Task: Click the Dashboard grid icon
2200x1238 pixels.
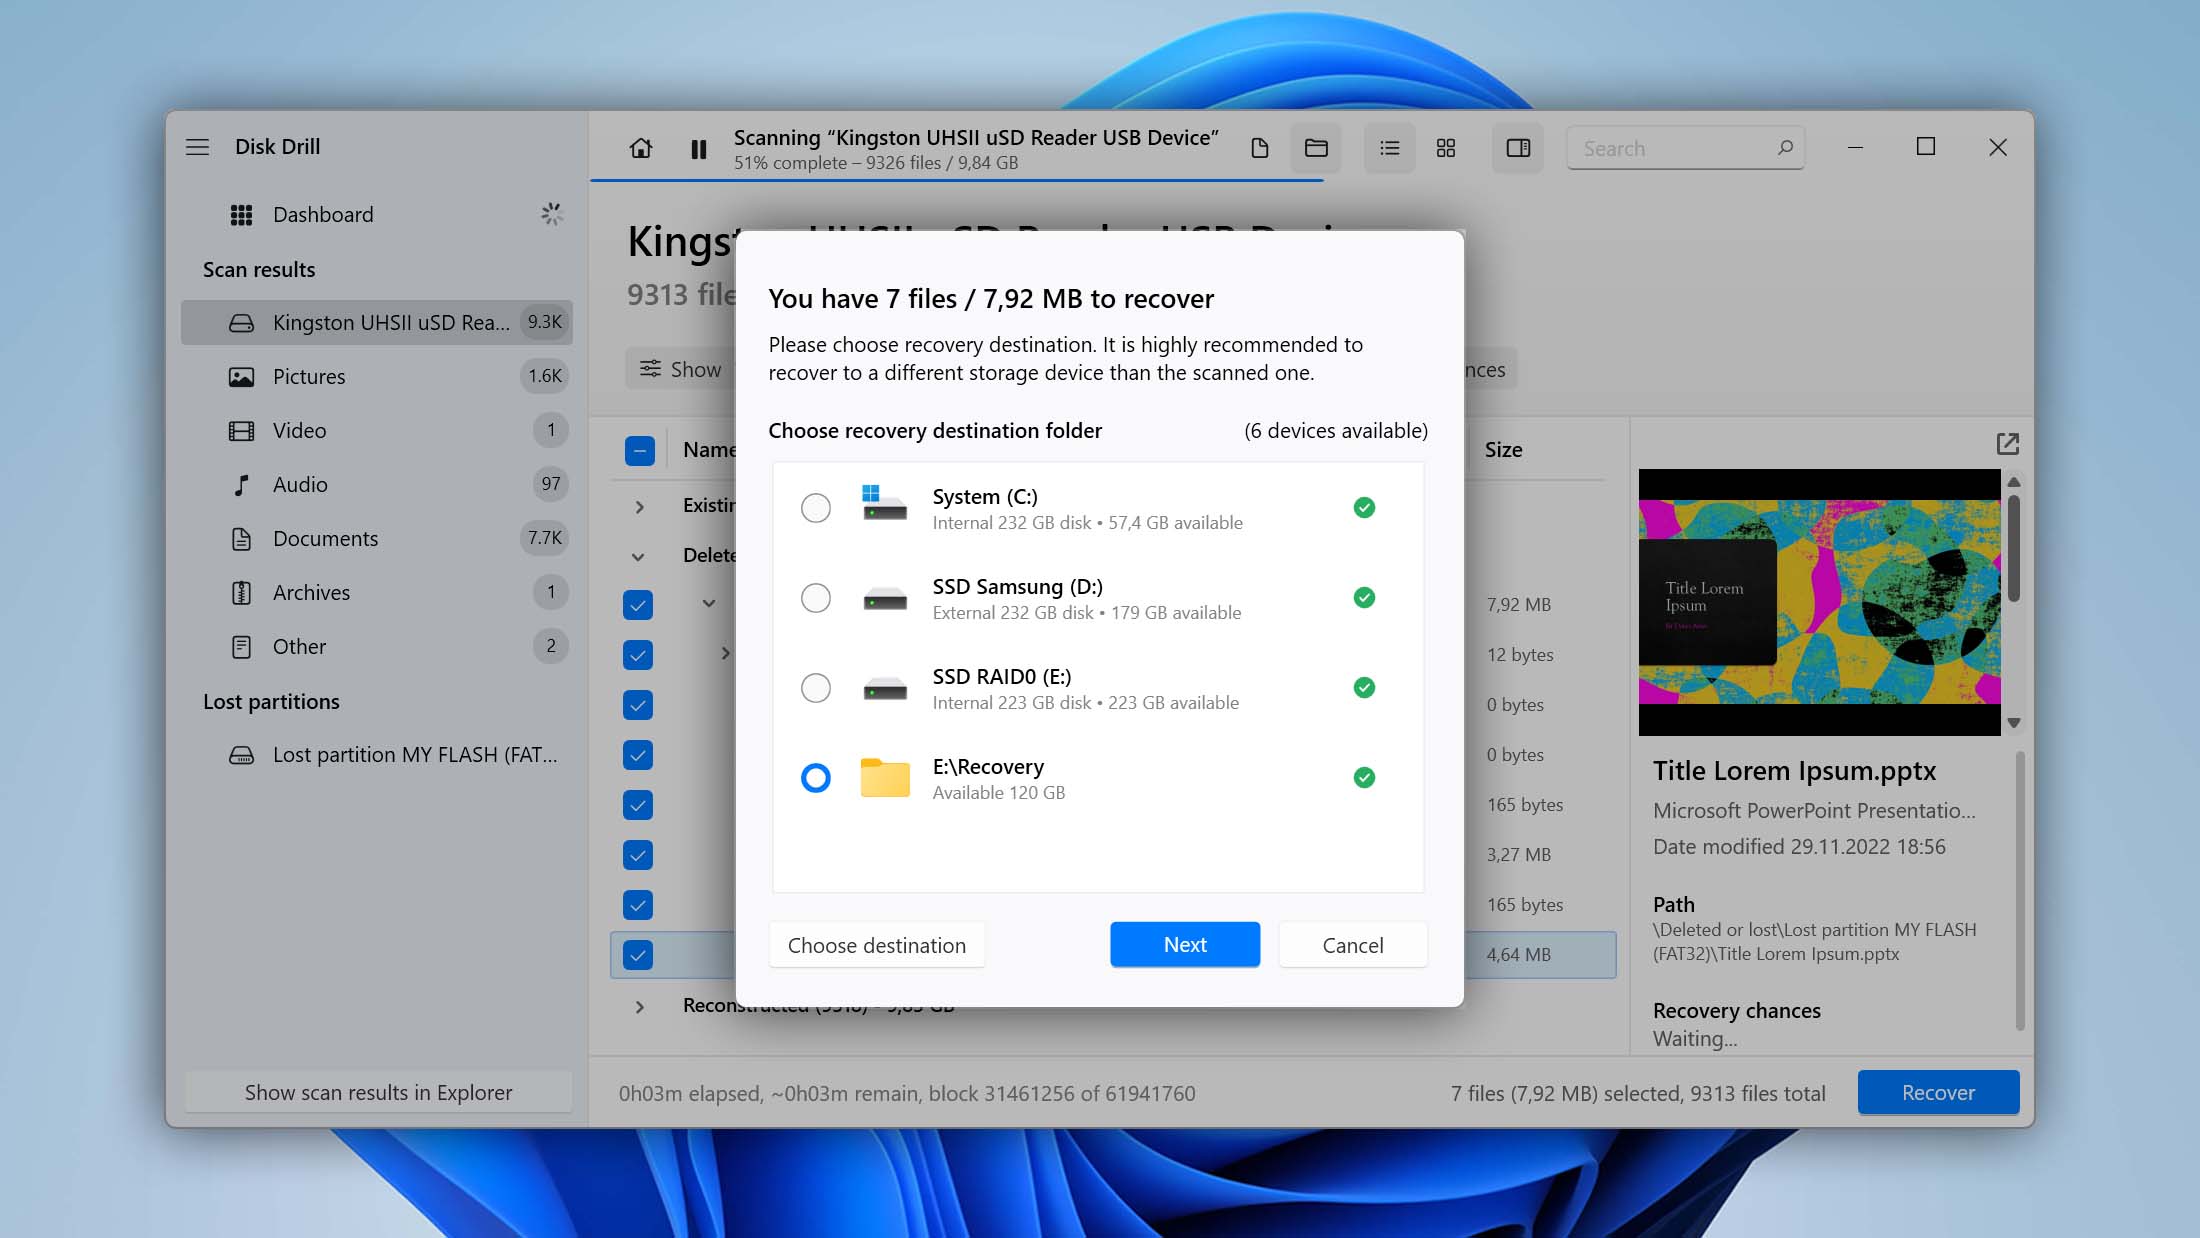Action: (x=241, y=215)
